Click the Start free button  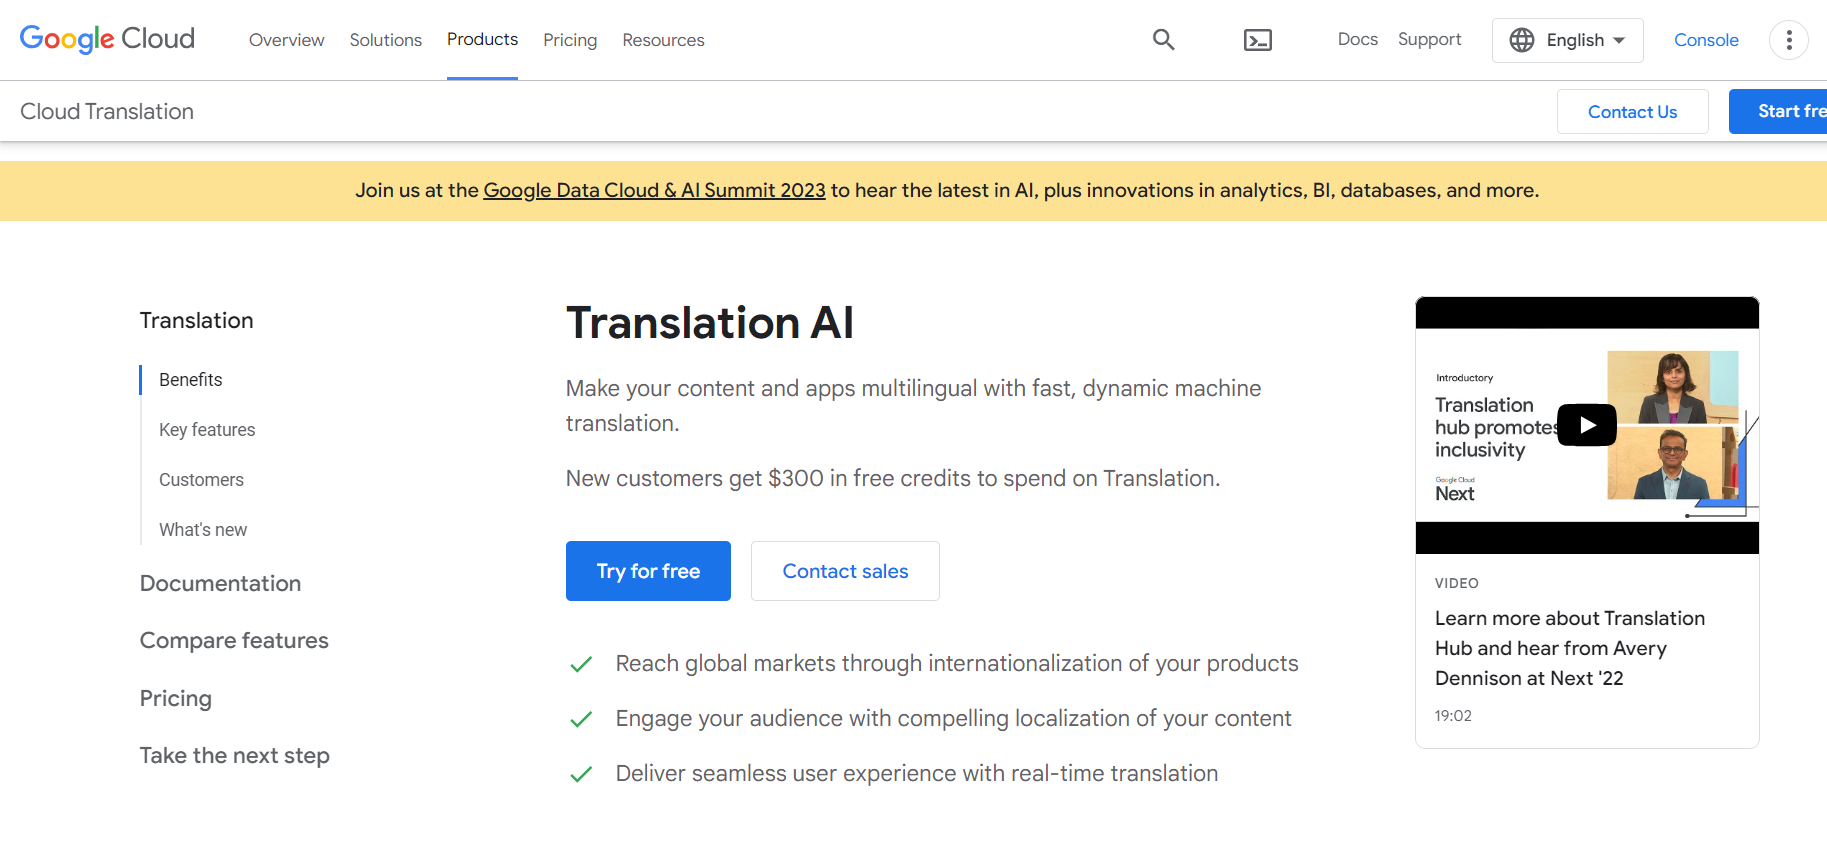[1779, 111]
